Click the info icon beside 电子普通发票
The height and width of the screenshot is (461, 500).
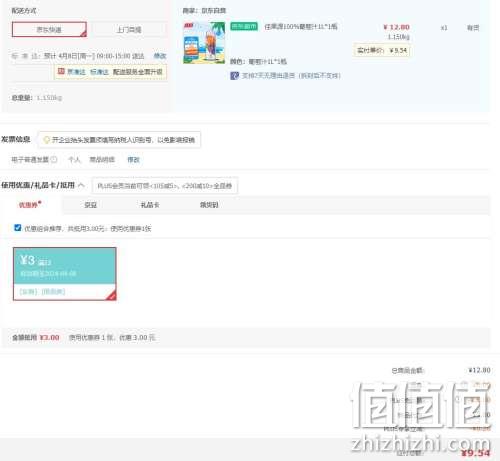(x=54, y=160)
